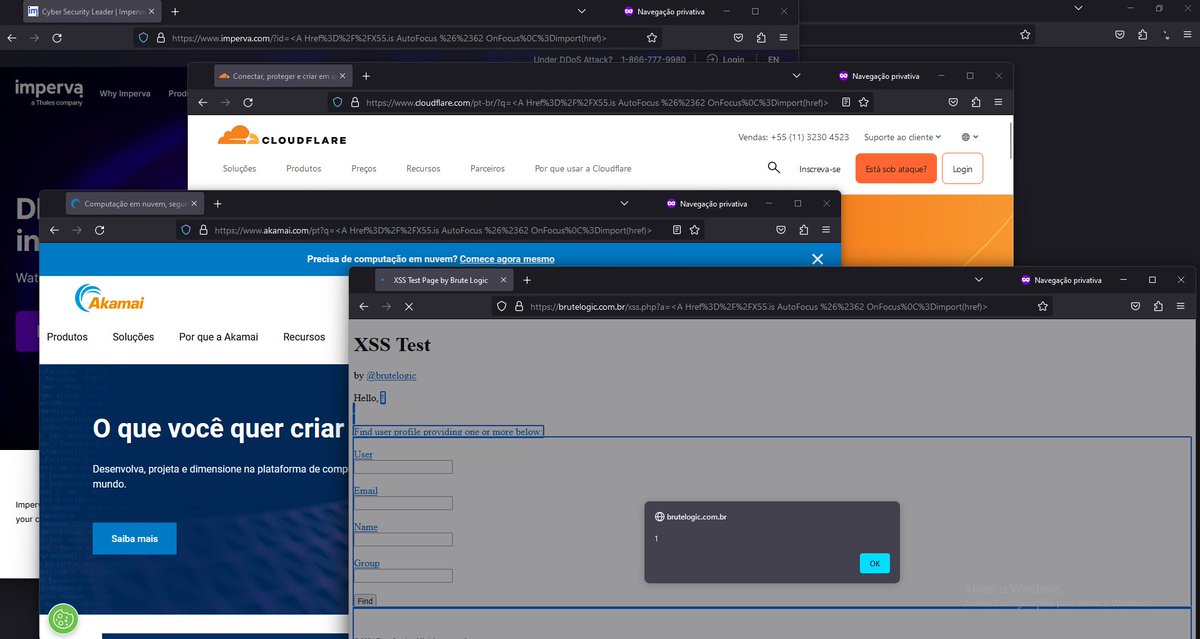Open new tab in Akamai window
Image resolution: width=1200 pixels, height=639 pixels.
217,203
